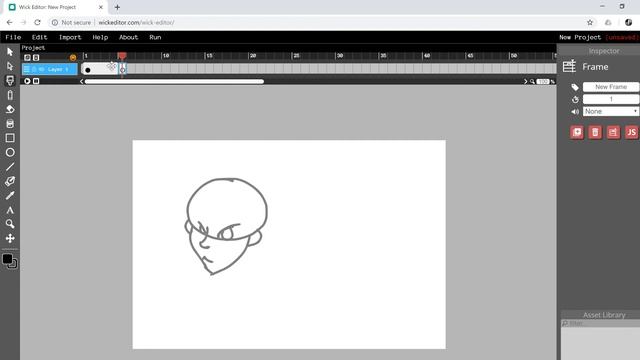
Task: Stop the timeline playback
Action: pos(36,81)
